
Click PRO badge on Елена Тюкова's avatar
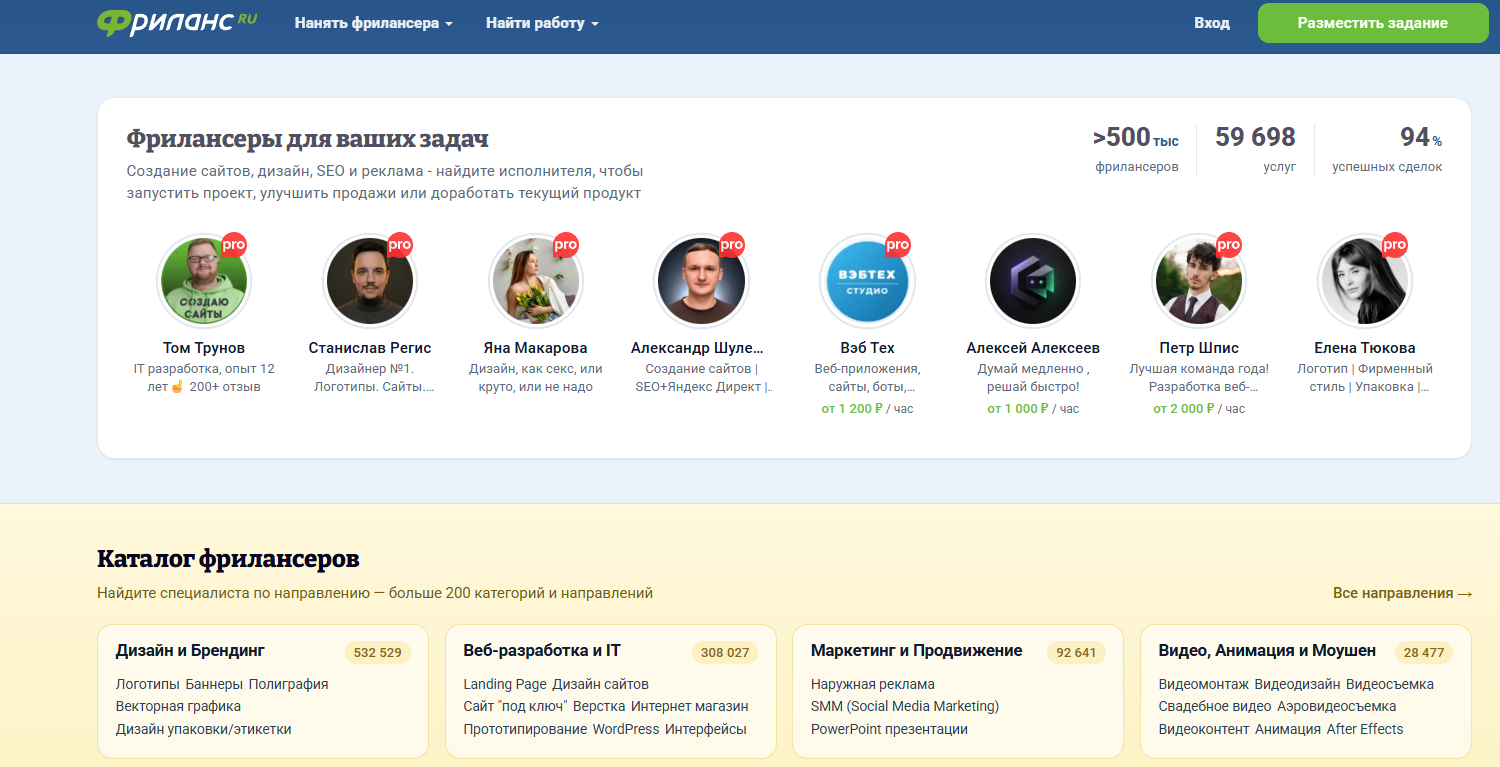(x=1394, y=245)
